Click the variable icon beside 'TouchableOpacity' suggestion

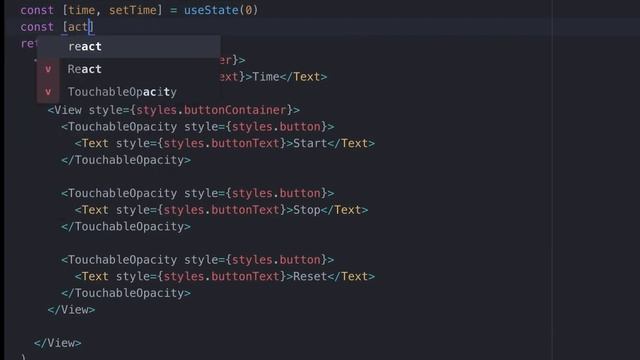click(48, 92)
